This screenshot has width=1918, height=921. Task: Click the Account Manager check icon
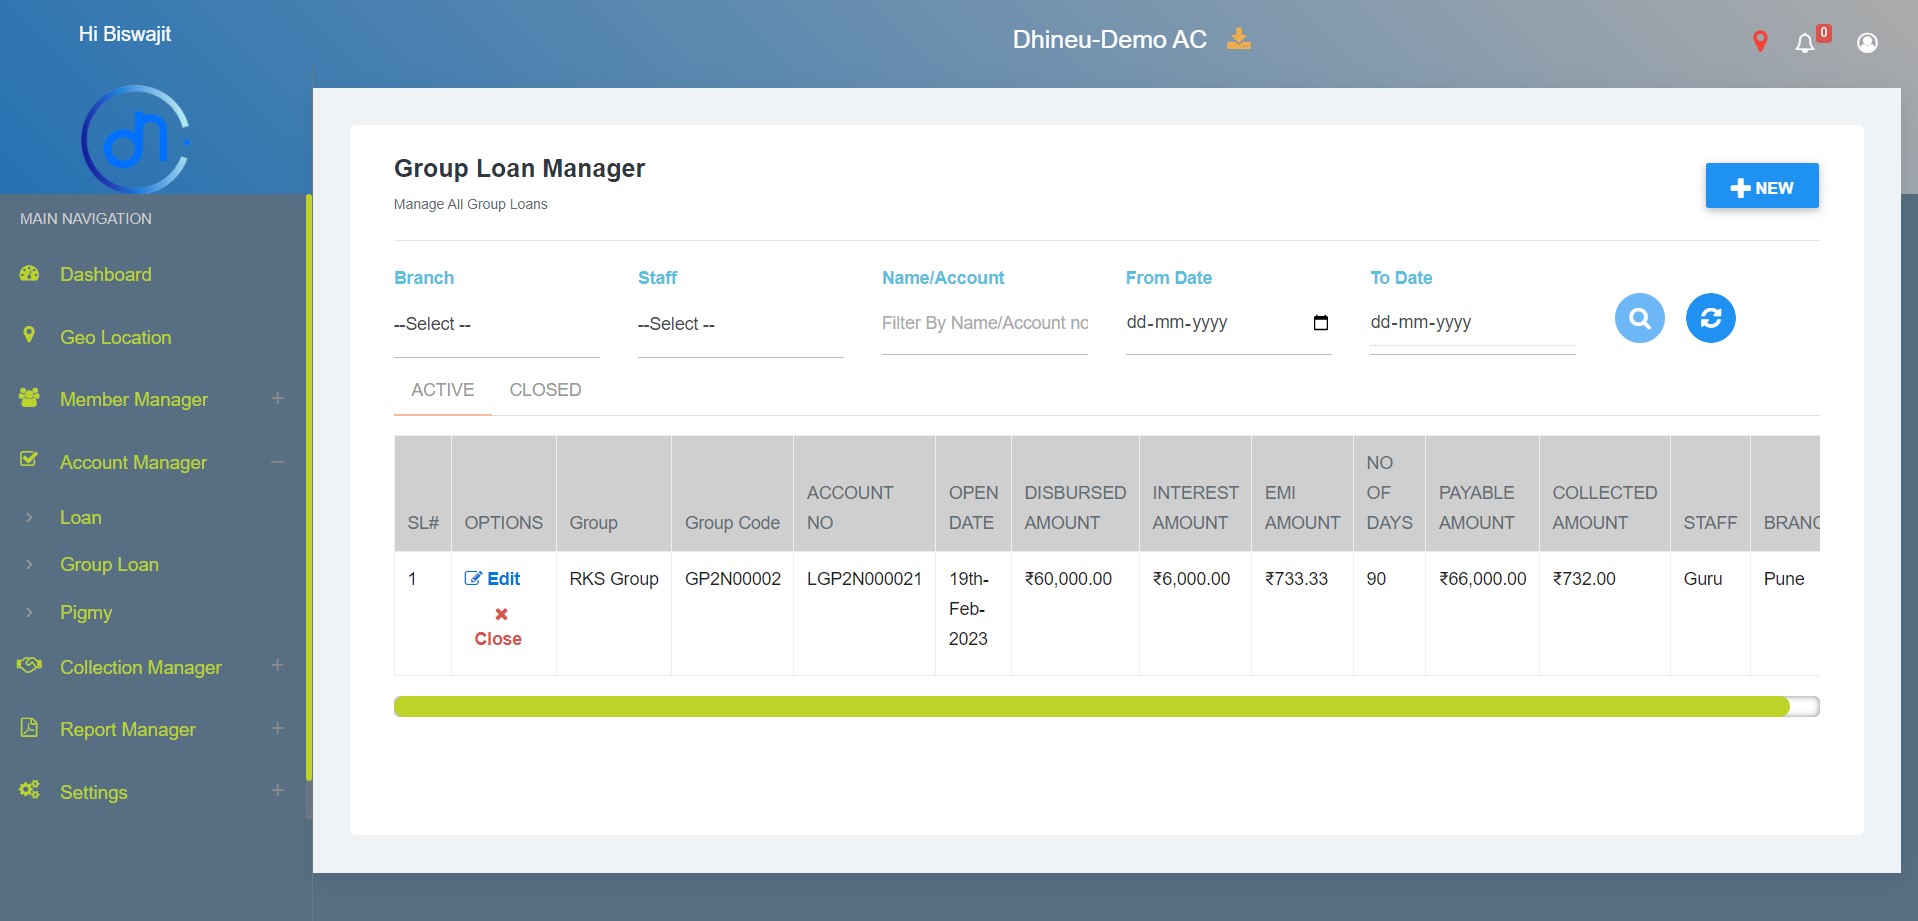(x=29, y=459)
